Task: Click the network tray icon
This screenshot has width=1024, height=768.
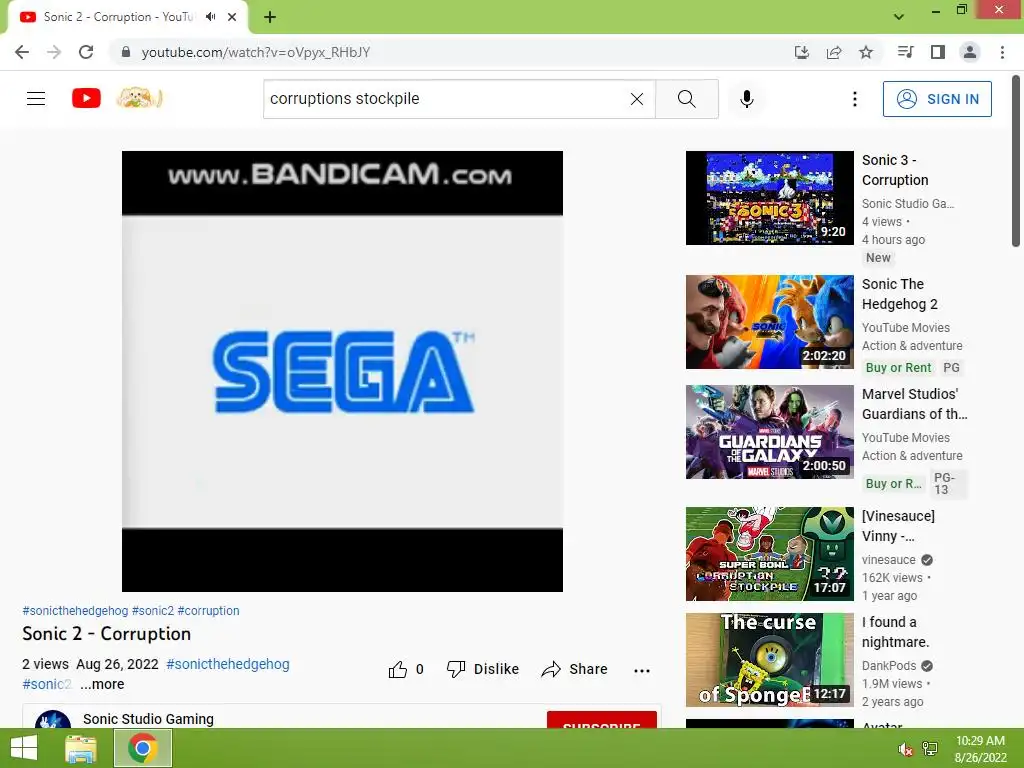Action: tap(929, 749)
